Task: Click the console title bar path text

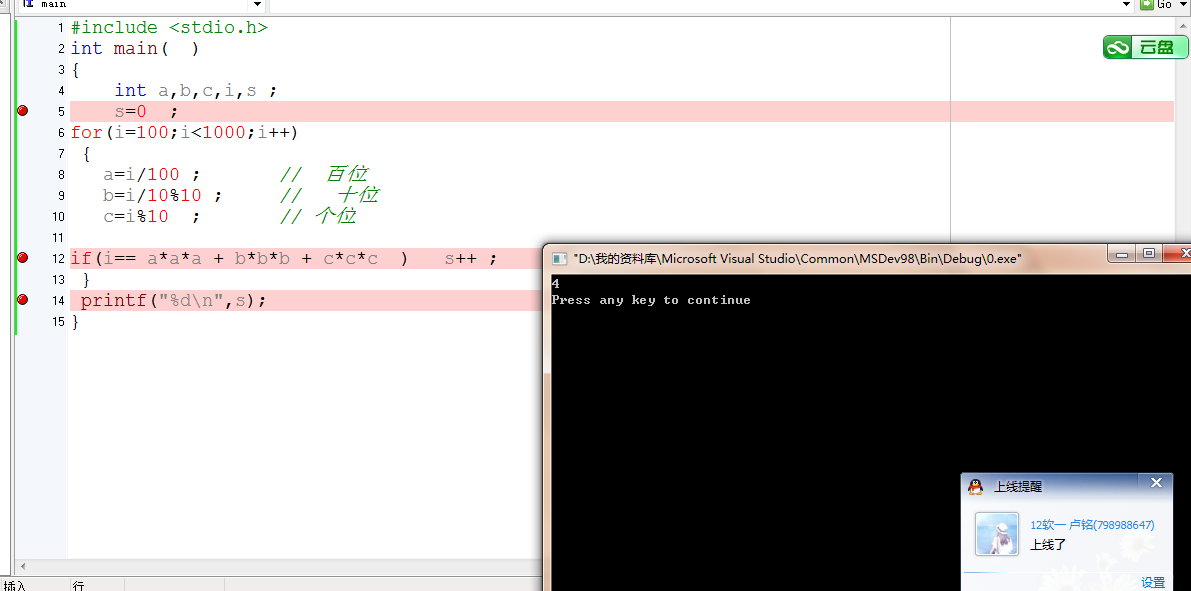Action: pyautogui.click(x=797, y=258)
